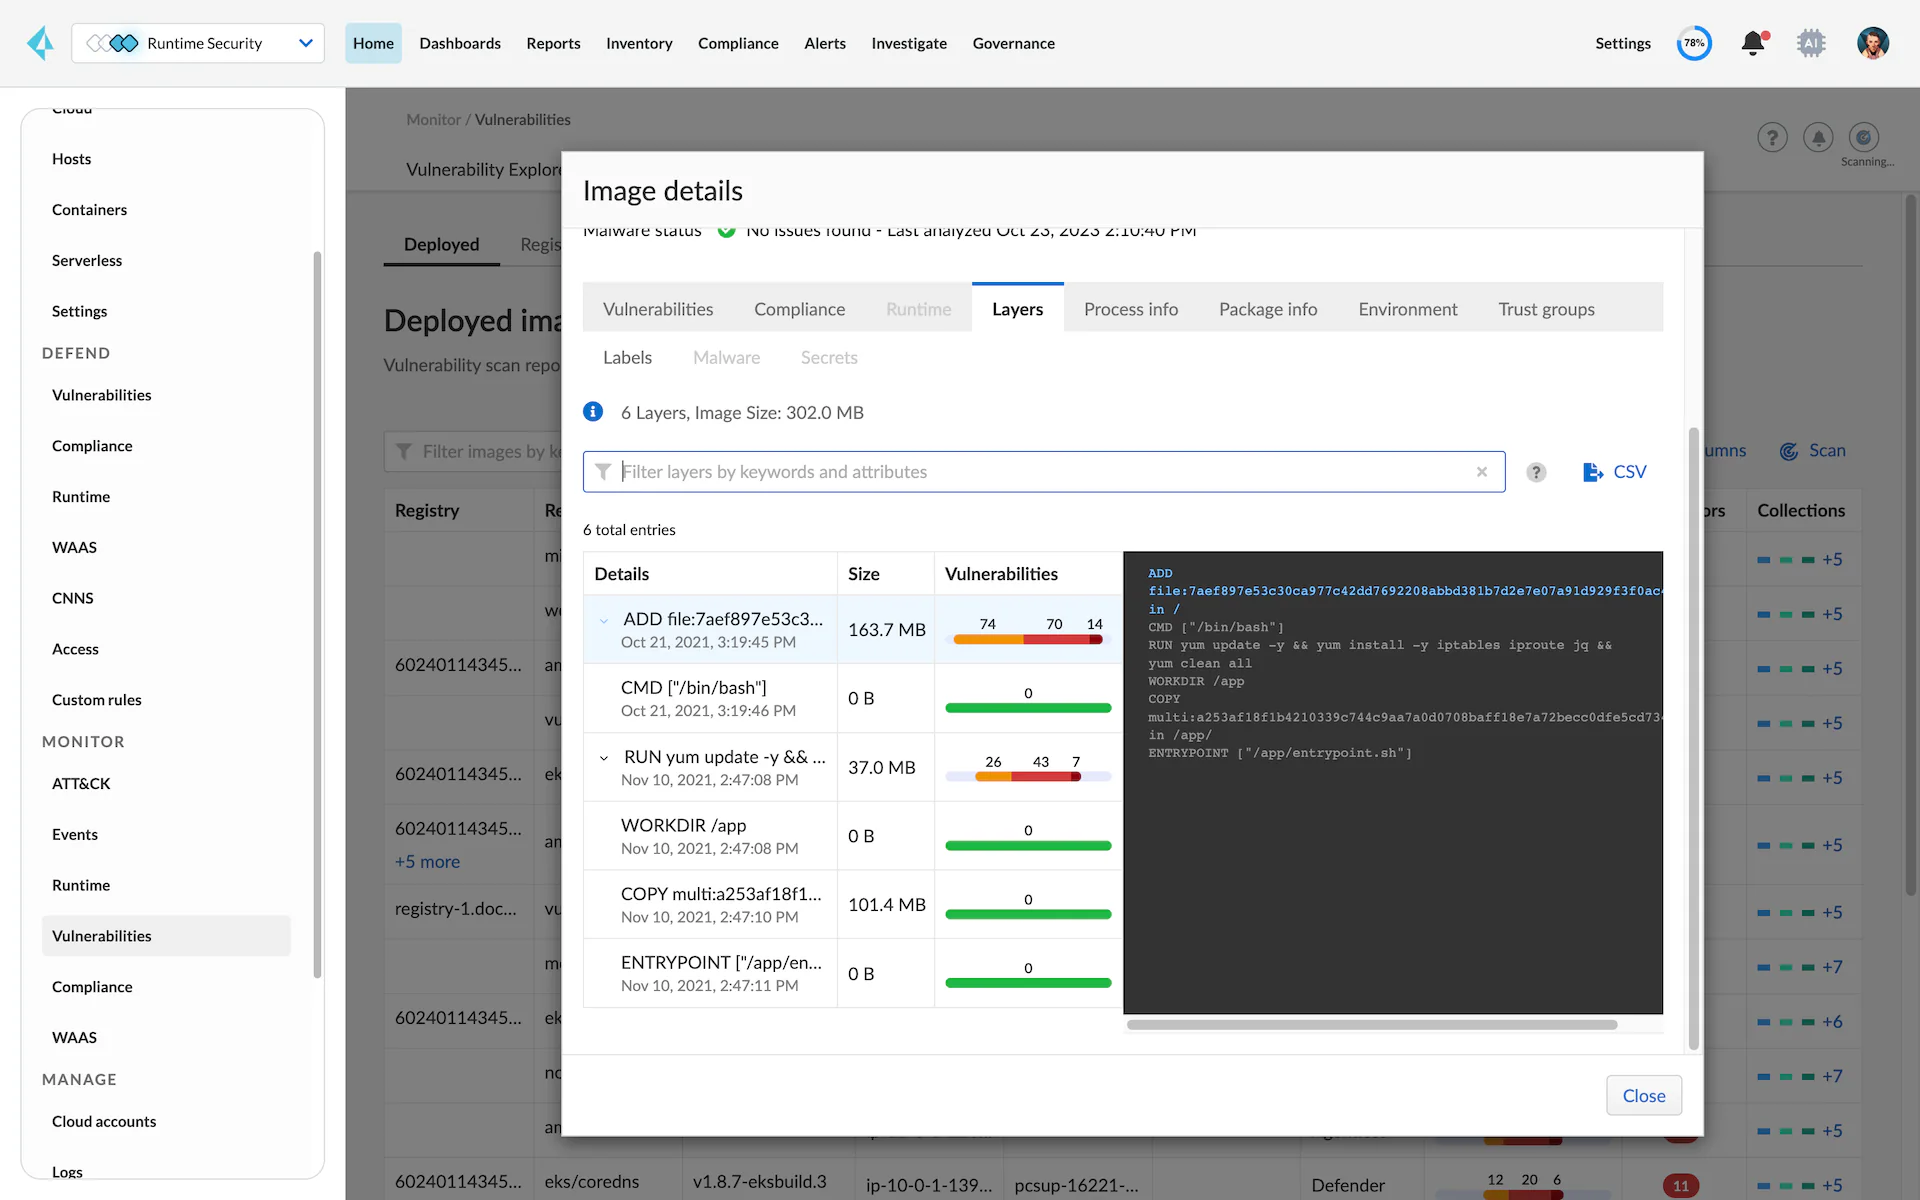1920x1200 pixels.
Task: Click the blue layers info icon
Action: (593, 412)
